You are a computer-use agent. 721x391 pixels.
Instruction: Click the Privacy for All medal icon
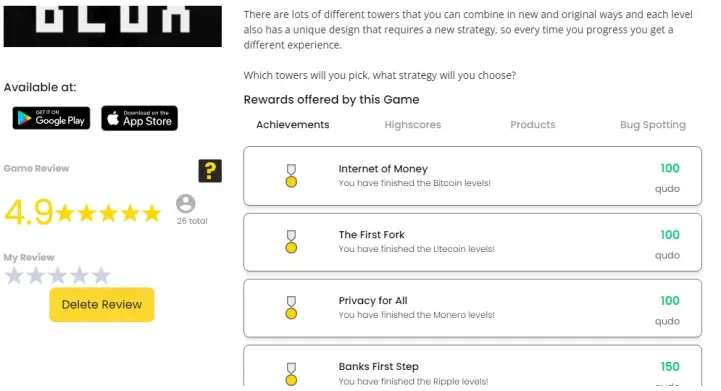coord(291,307)
